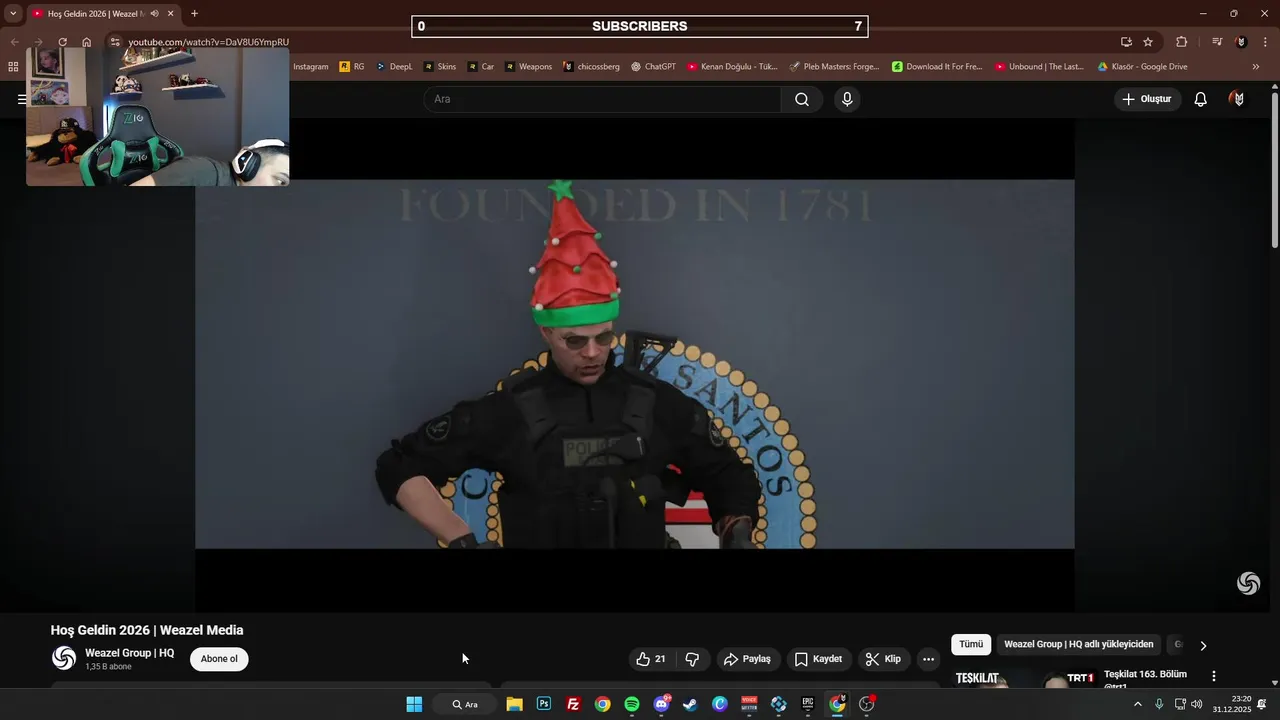
Task: Mute the tab via speaker icon
Action: (155, 13)
